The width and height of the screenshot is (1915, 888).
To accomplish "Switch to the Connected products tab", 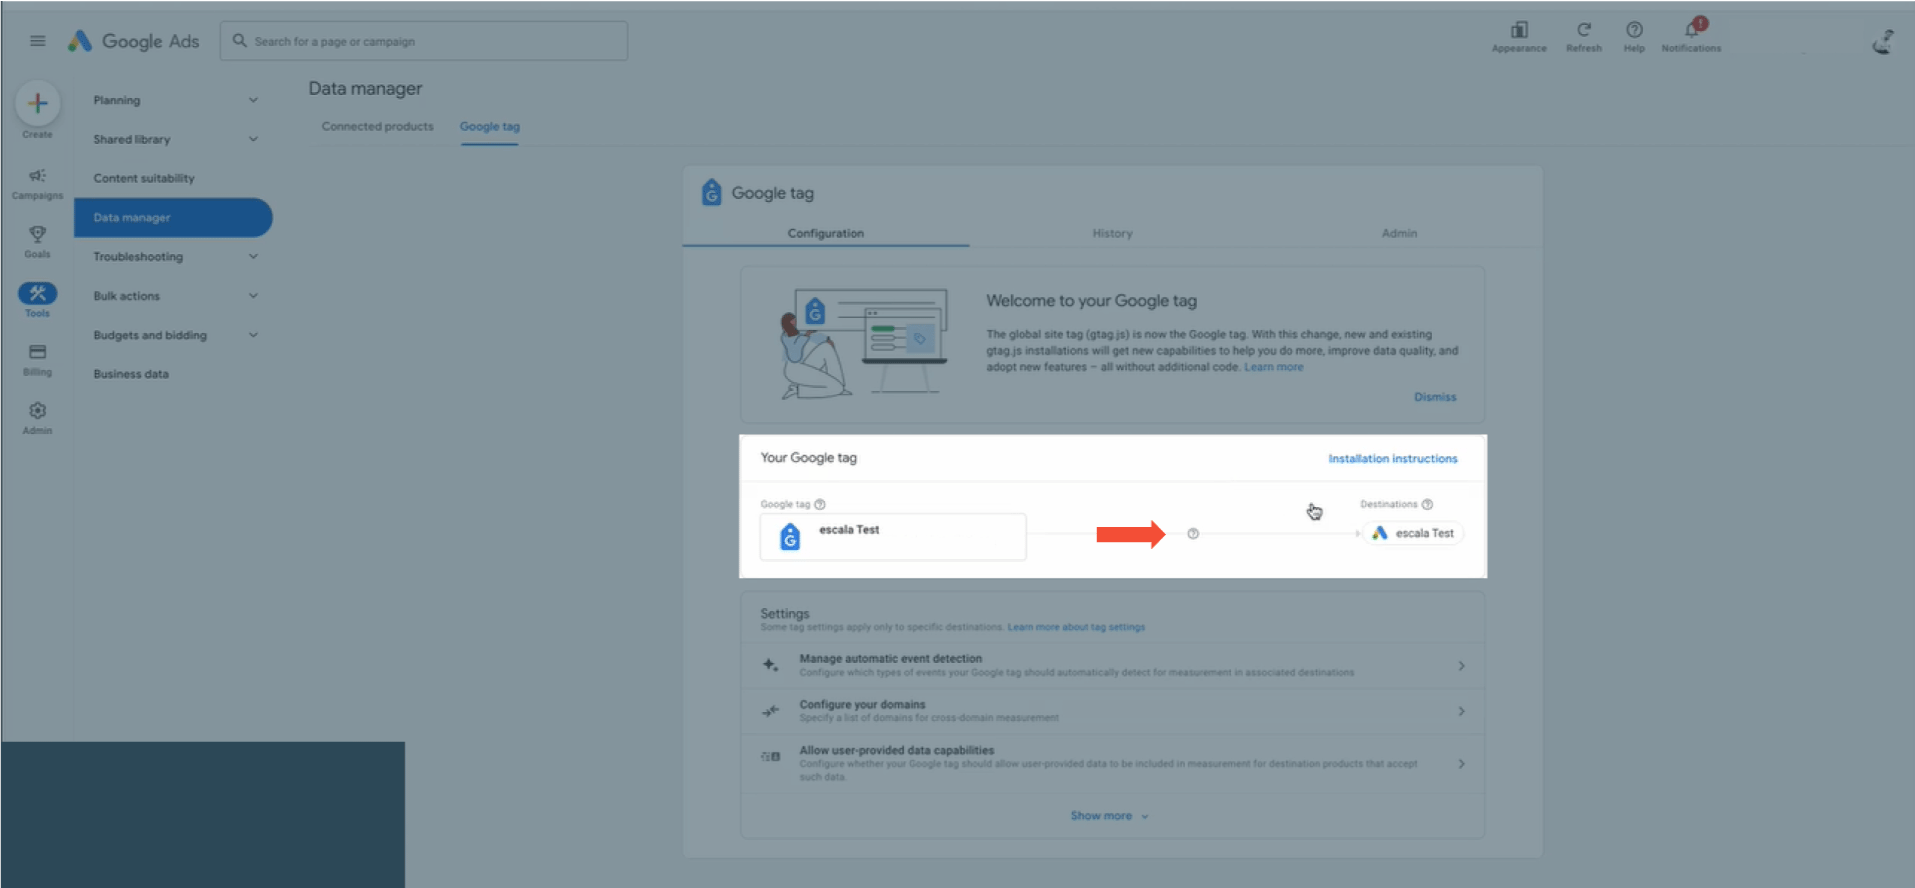I will [377, 127].
